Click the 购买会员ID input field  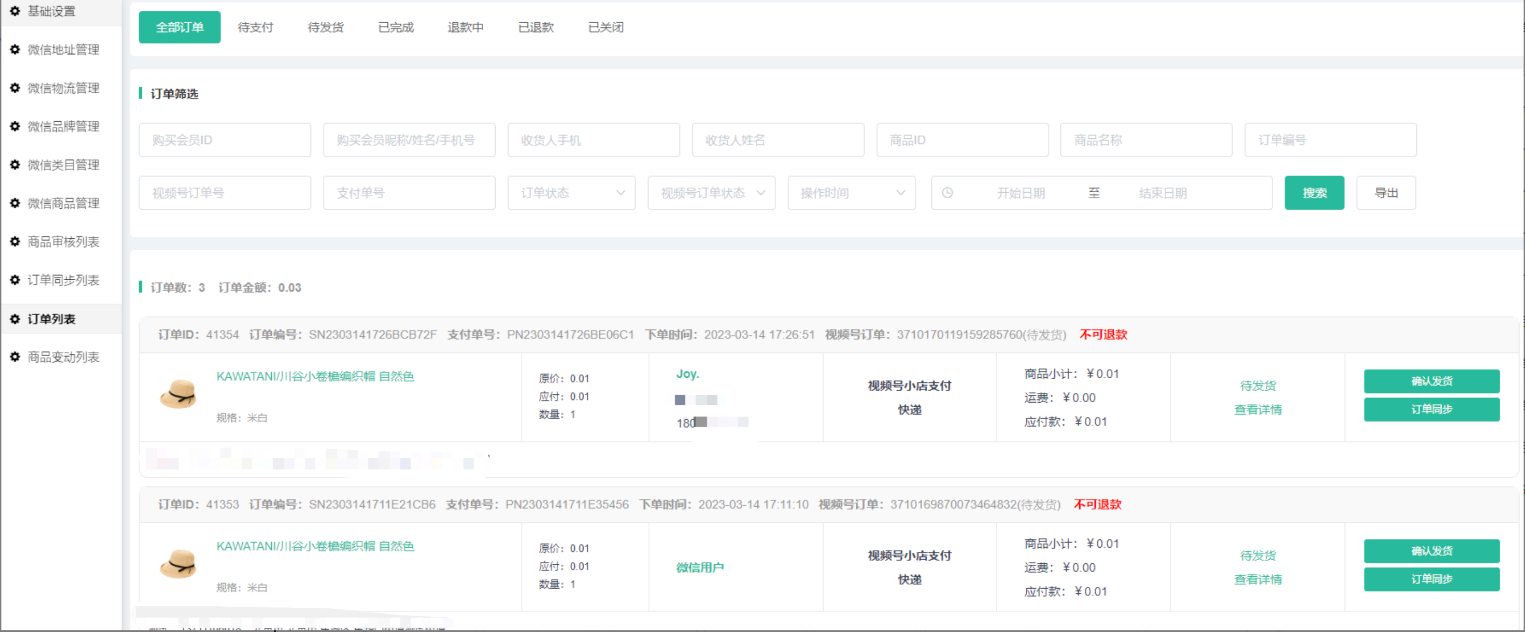pyautogui.click(x=225, y=140)
